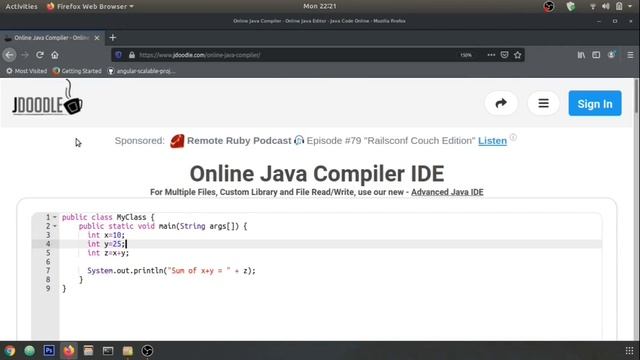640x360 pixels.
Task: Launch Chrome from the dock
Action: (10, 351)
